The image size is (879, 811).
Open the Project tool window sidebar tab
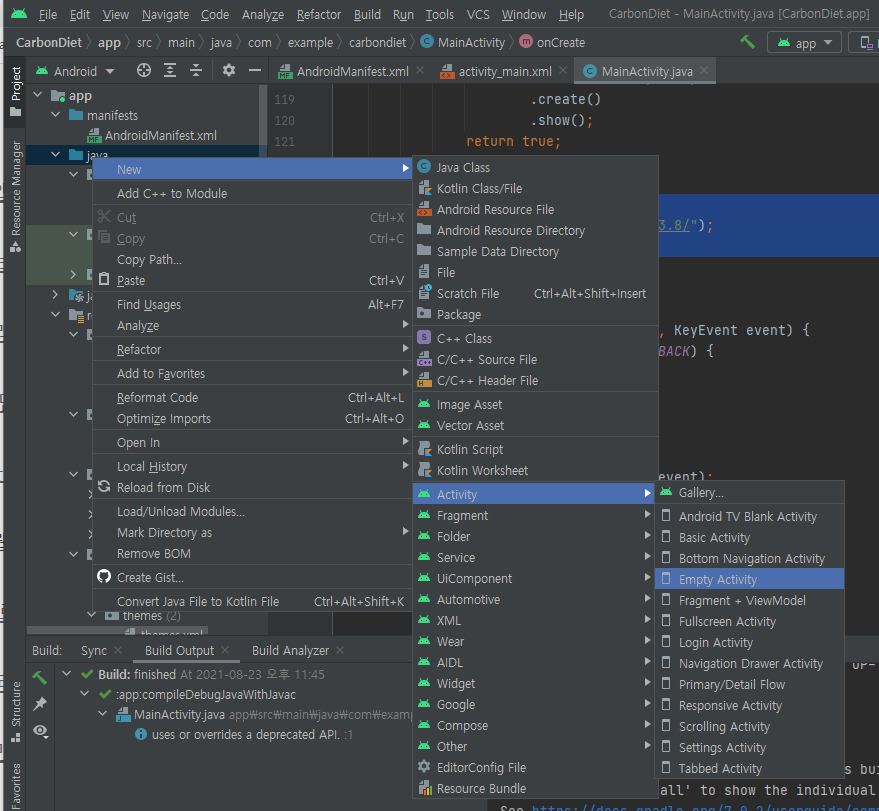point(15,91)
